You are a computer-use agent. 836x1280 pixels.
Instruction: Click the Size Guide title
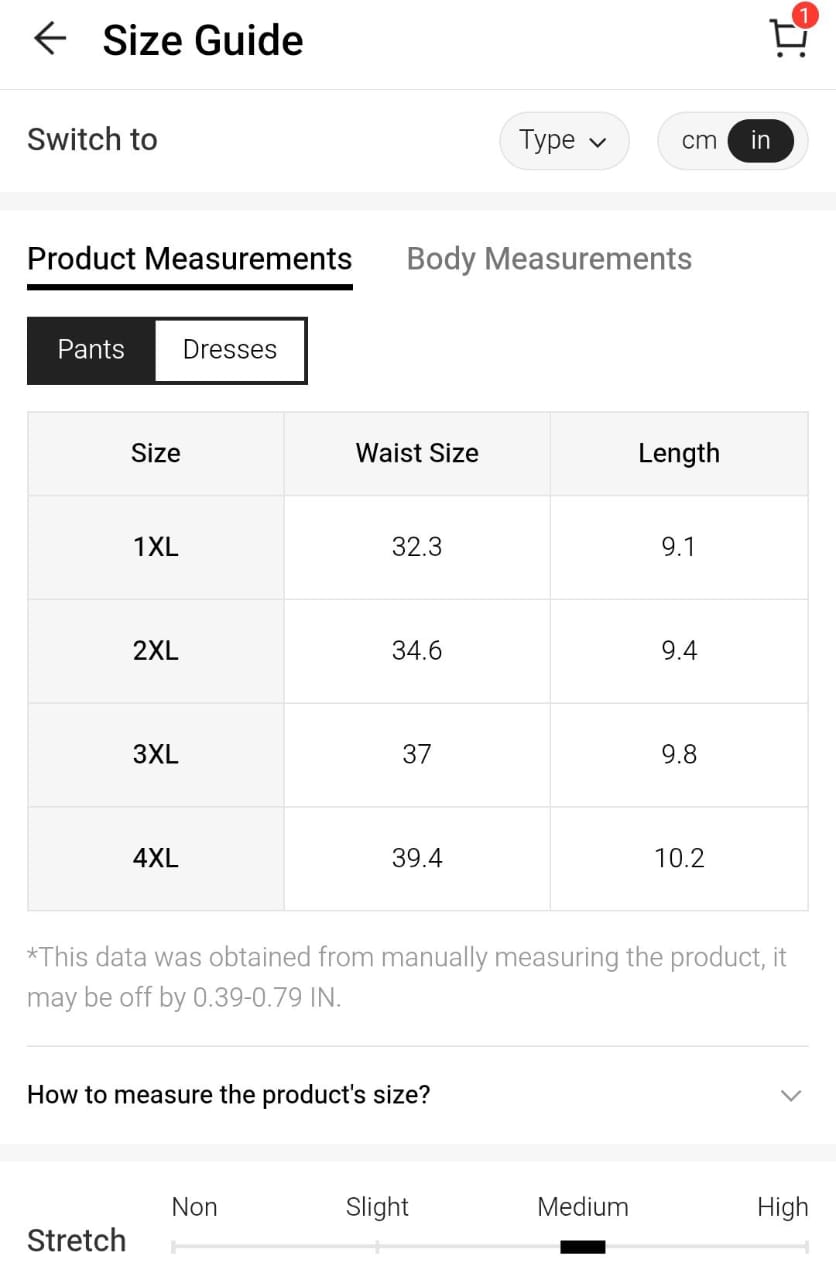point(203,41)
